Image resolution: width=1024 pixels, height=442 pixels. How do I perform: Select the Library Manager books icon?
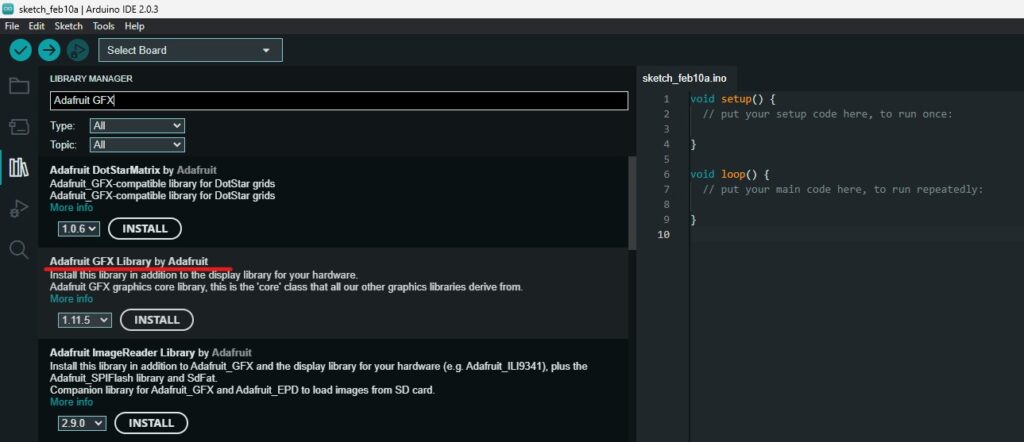tap(19, 168)
